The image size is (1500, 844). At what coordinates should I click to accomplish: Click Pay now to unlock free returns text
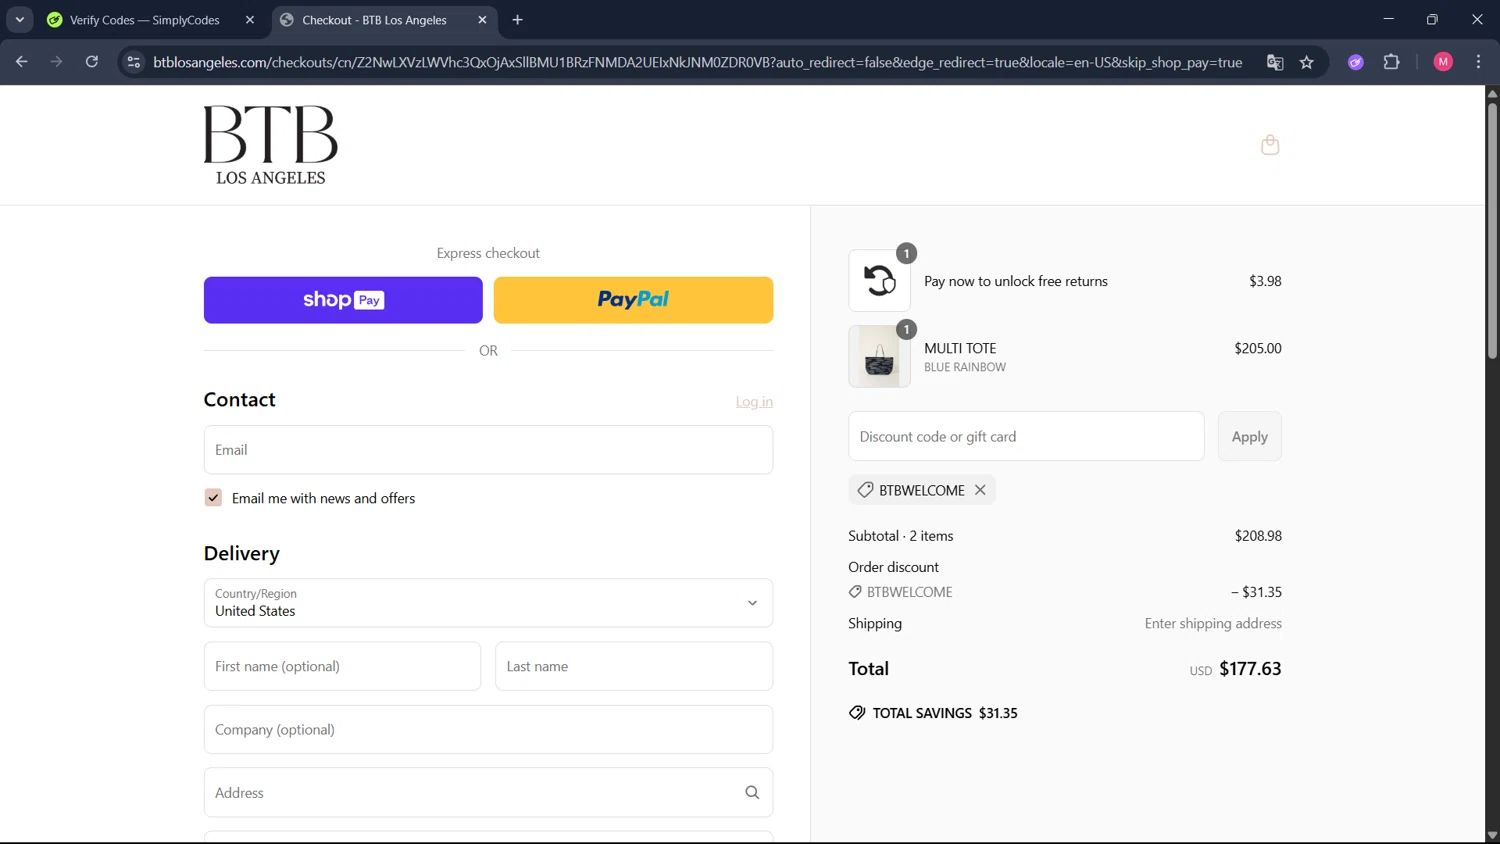pos(1016,281)
